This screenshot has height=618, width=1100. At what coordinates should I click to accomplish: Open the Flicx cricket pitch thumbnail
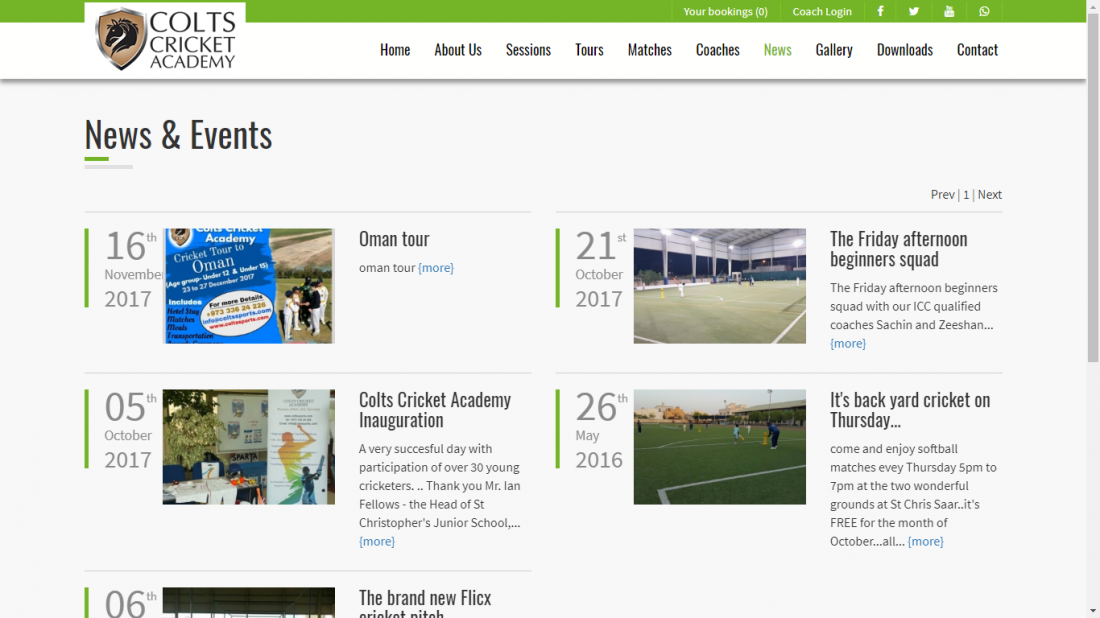(x=249, y=603)
